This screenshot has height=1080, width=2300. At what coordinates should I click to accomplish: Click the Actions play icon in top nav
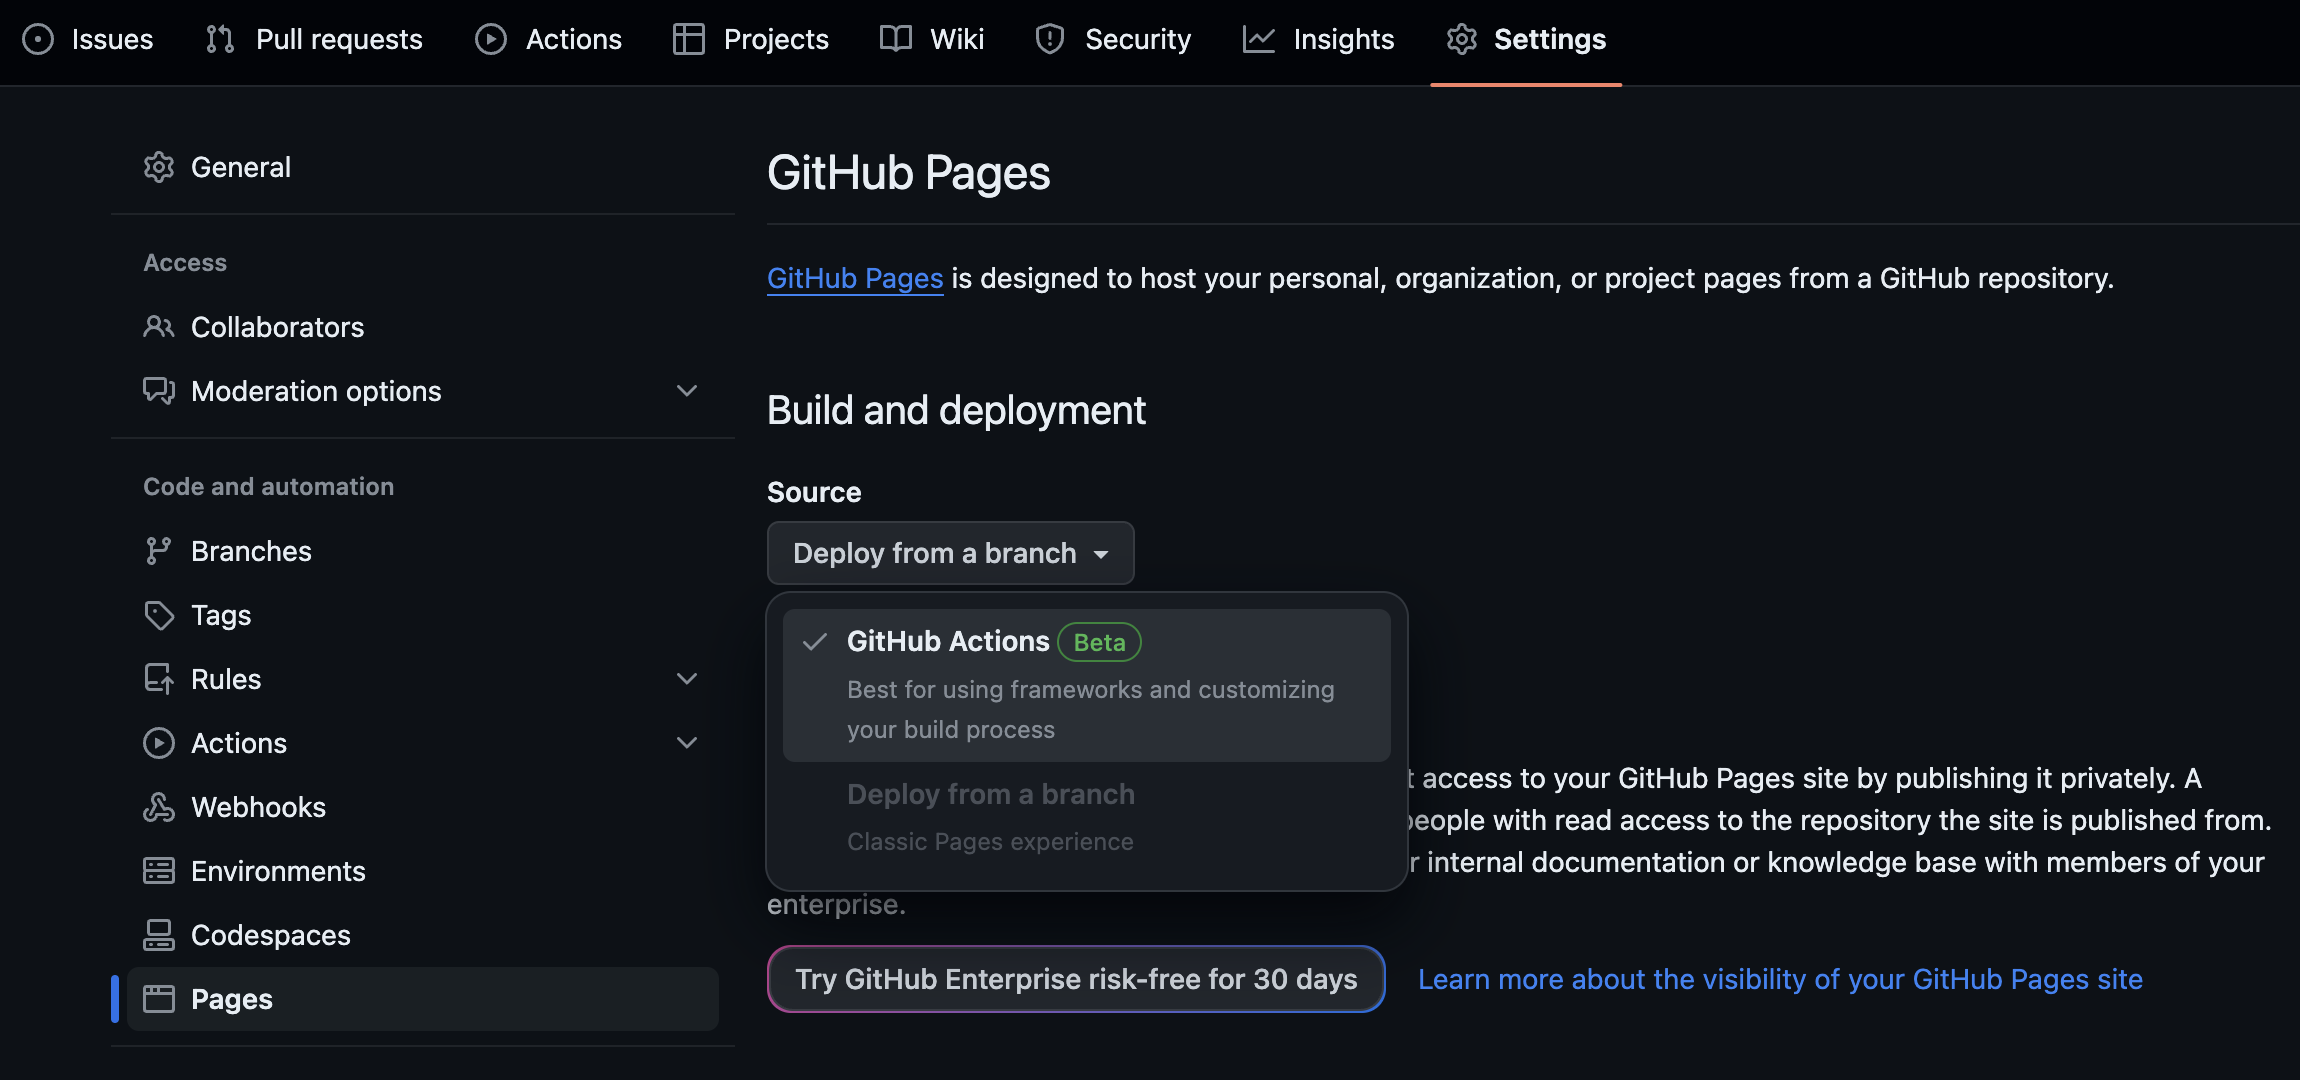coord(490,39)
